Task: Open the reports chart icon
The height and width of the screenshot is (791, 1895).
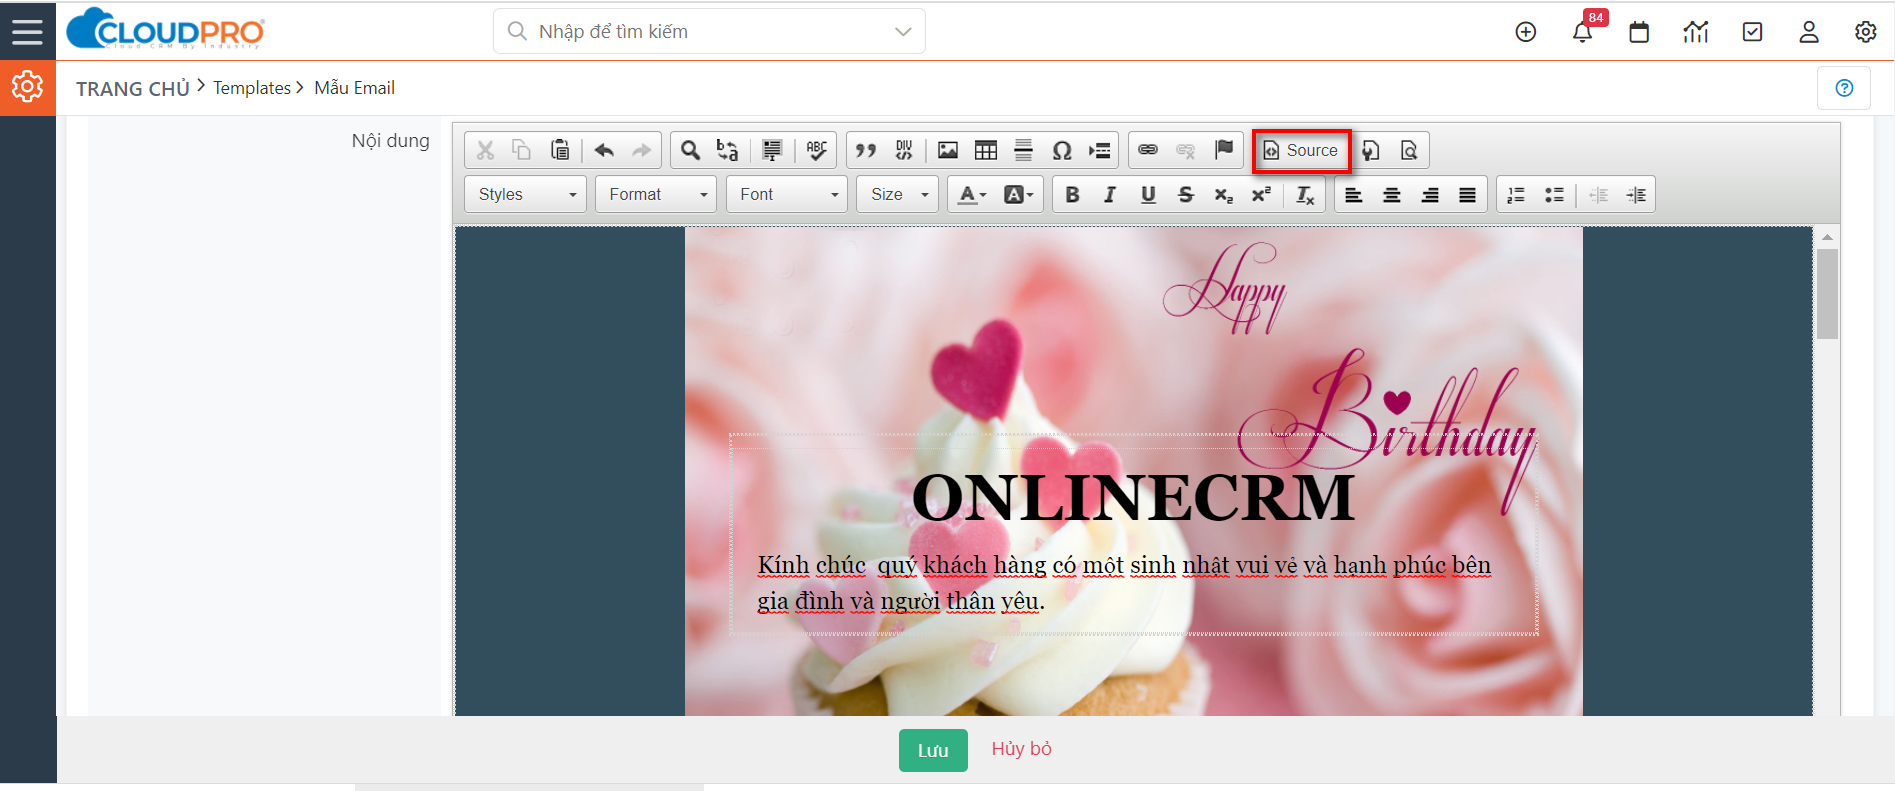Action: (x=1696, y=32)
